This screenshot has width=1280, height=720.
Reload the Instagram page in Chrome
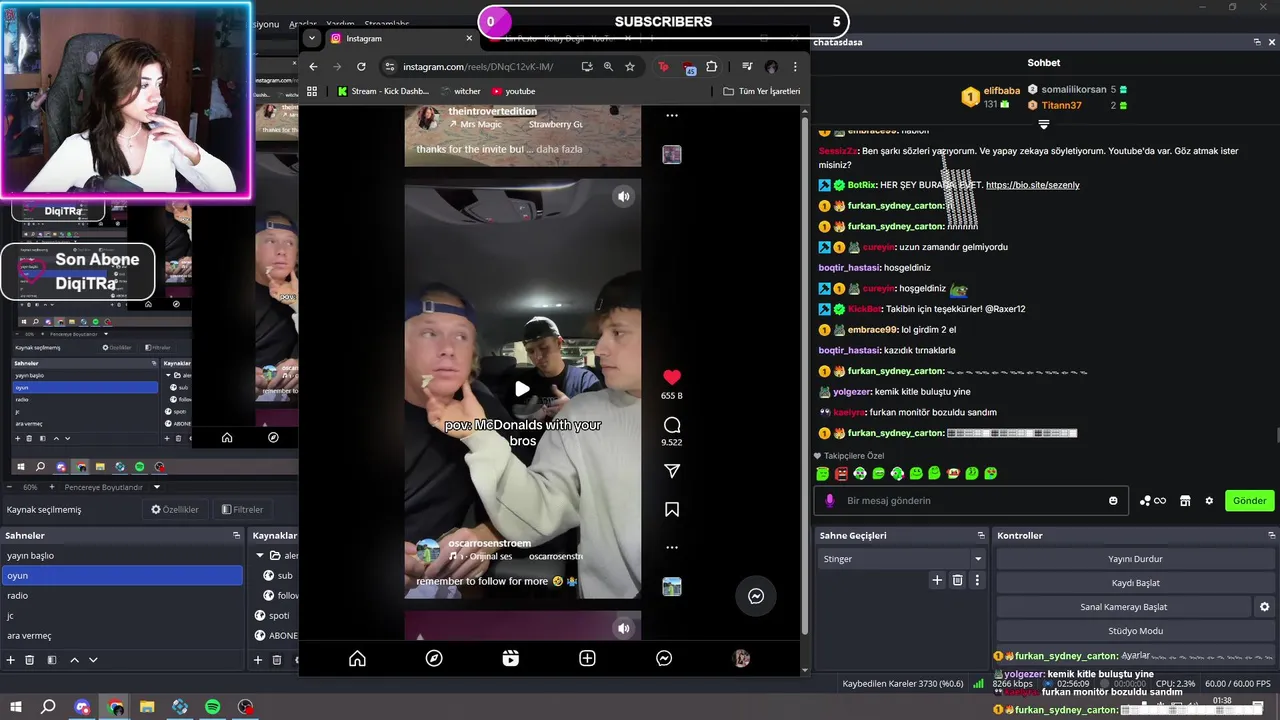tap(361, 67)
